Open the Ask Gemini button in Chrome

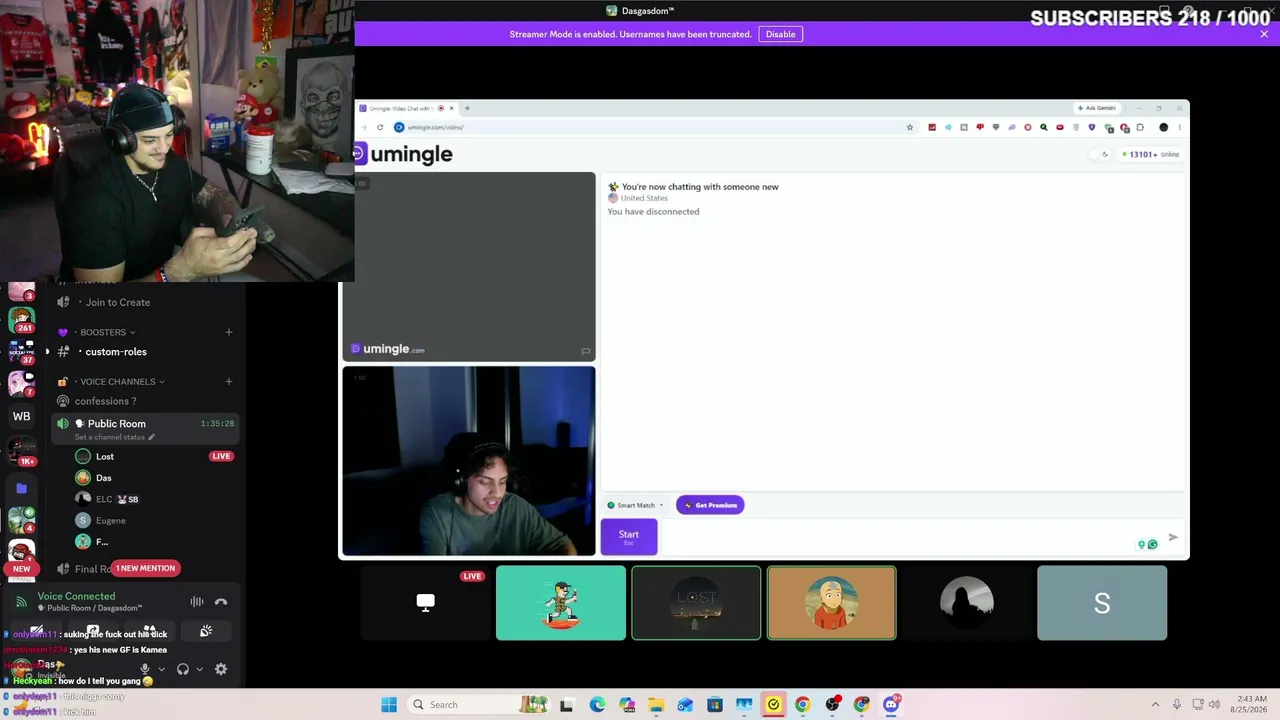pos(1097,108)
